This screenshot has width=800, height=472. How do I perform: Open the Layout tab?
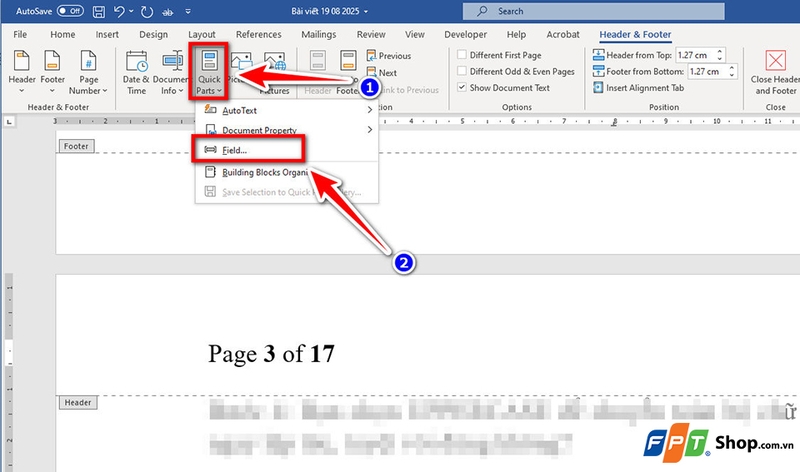pyautogui.click(x=202, y=34)
